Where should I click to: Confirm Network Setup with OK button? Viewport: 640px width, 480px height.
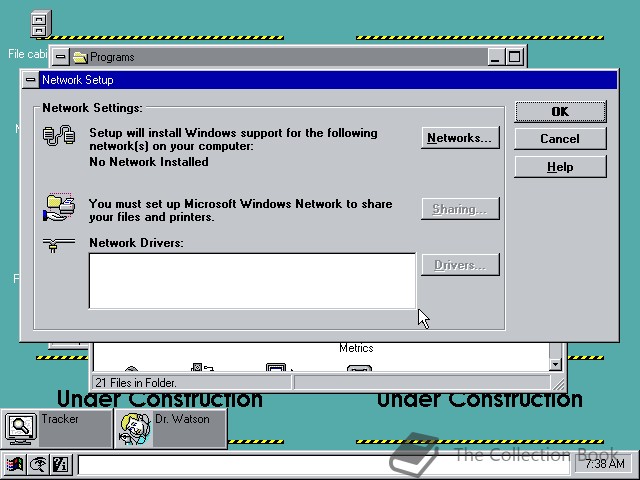(x=560, y=111)
